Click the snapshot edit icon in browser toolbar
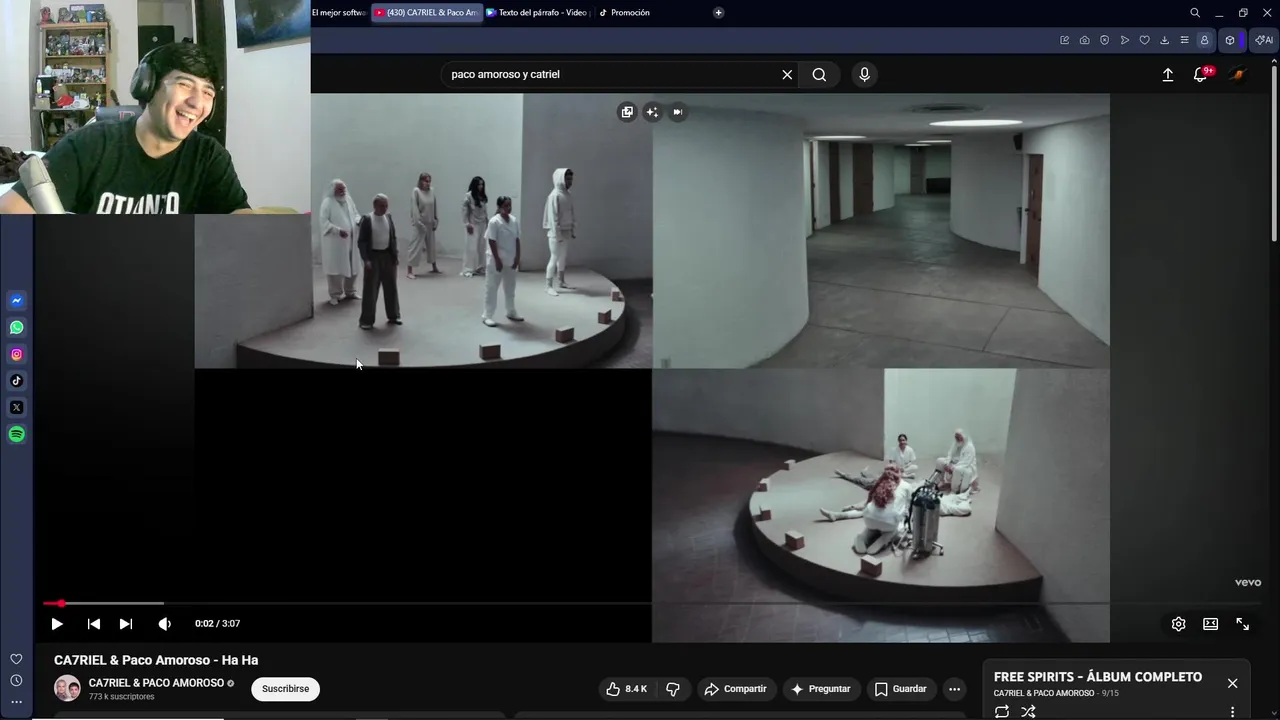Screen dimensions: 1280x720 pyautogui.click(x=1064, y=40)
